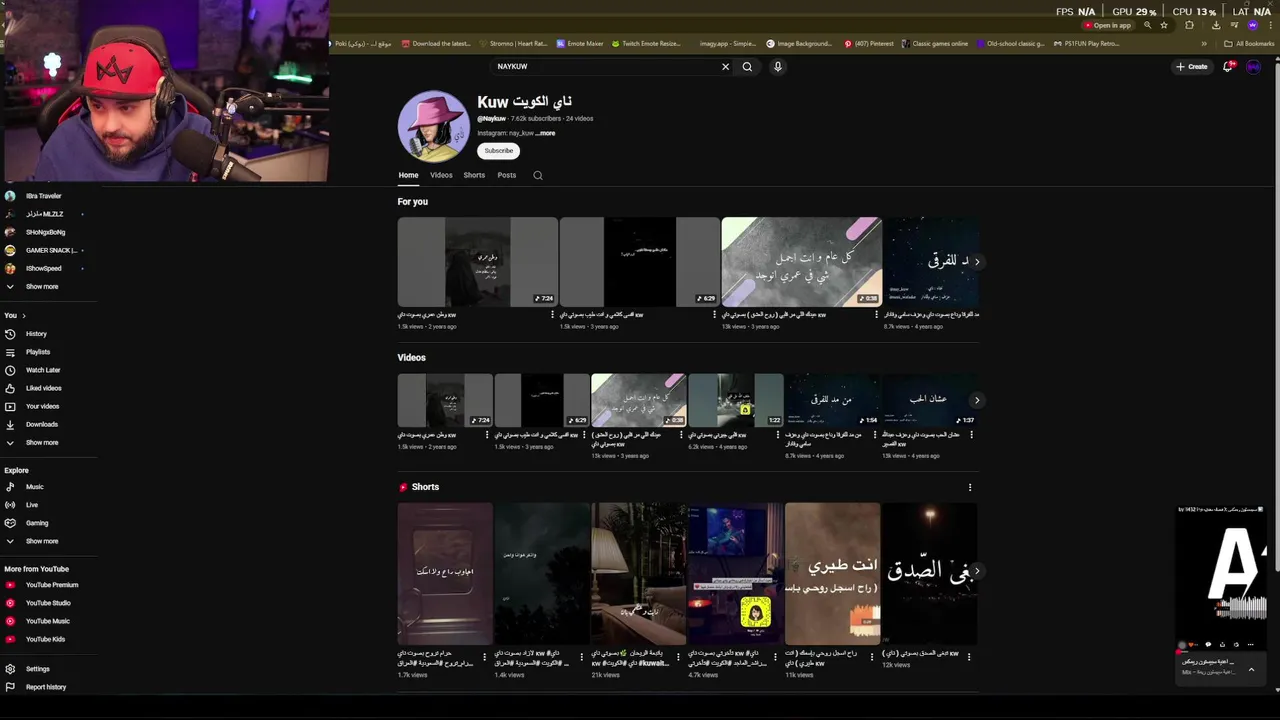Open mini player more options dots
Image resolution: width=1280 pixels, height=720 pixels.
point(1250,645)
